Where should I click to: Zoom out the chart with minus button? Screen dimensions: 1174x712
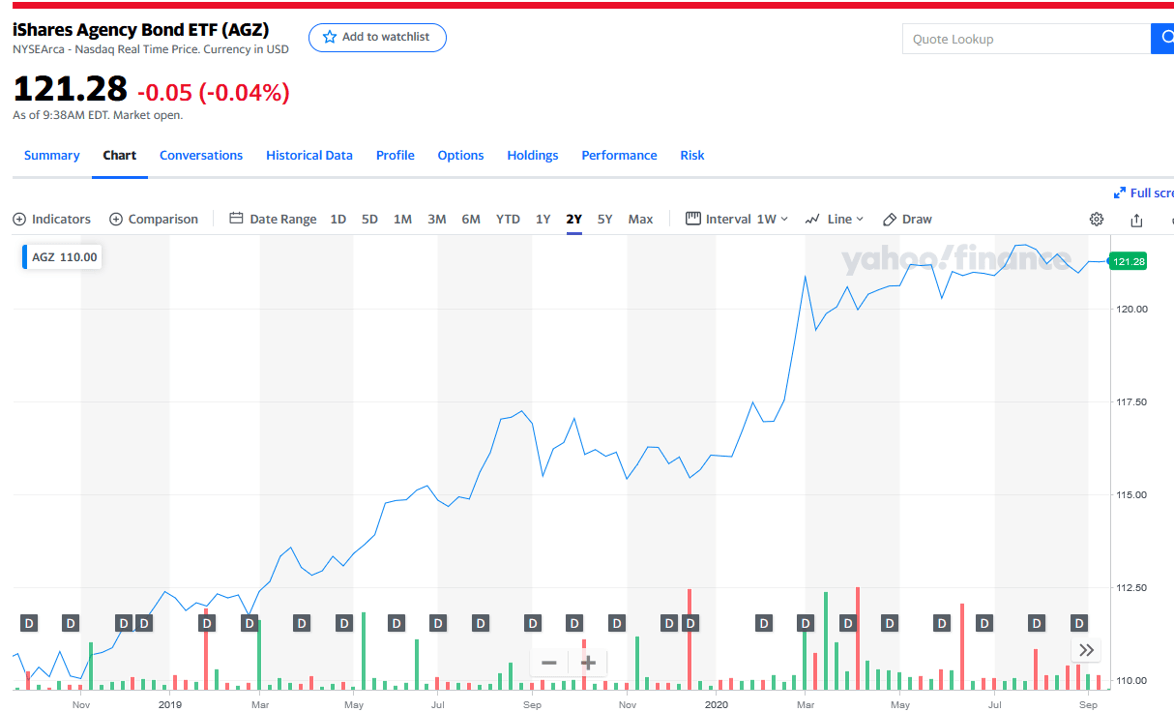click(x=549, y=663)
